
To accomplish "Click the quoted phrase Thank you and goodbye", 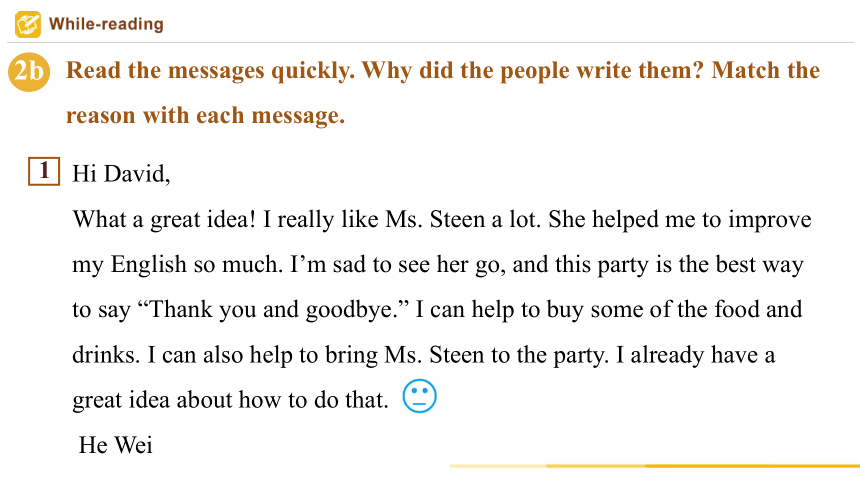I will (273, 310).
